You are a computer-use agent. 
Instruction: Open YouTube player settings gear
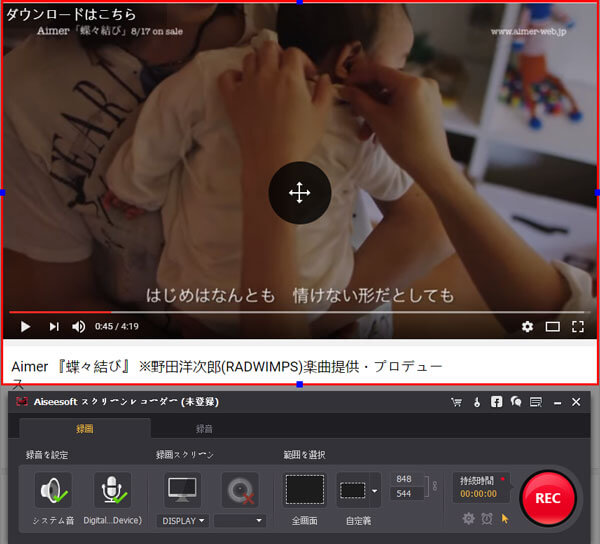[527, 327]
